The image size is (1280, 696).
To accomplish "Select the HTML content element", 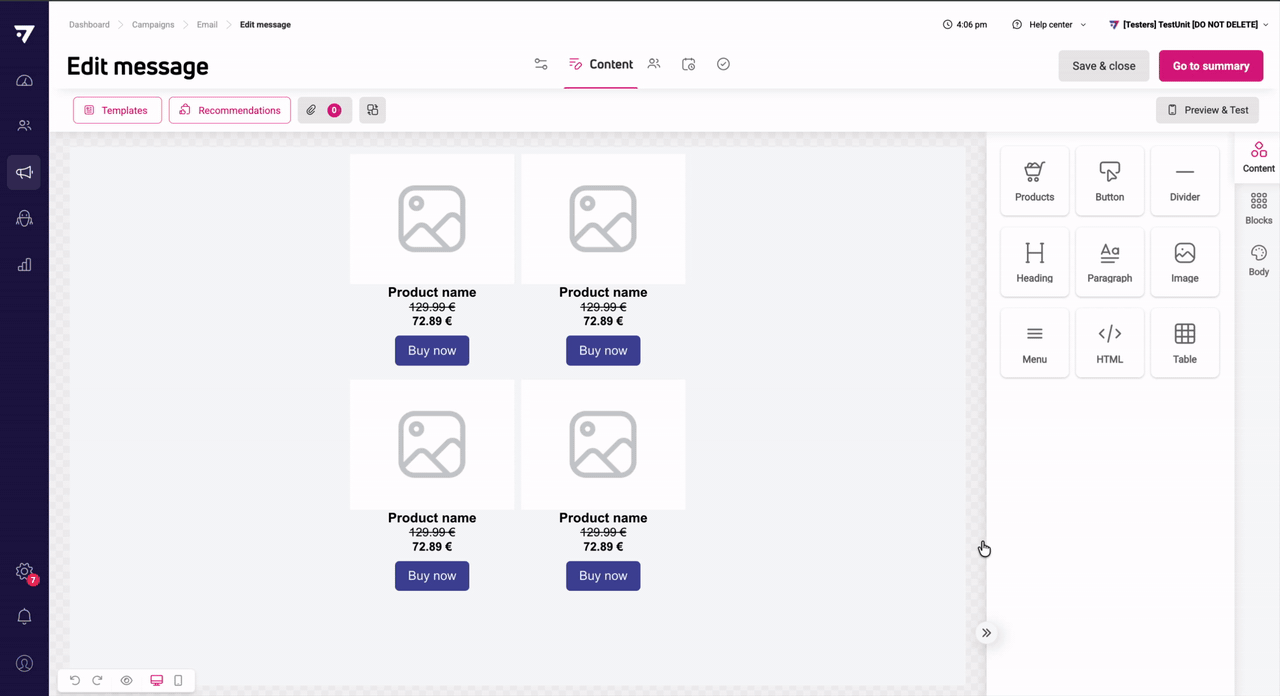I will pyautogui.click(x=1109, y=343).
